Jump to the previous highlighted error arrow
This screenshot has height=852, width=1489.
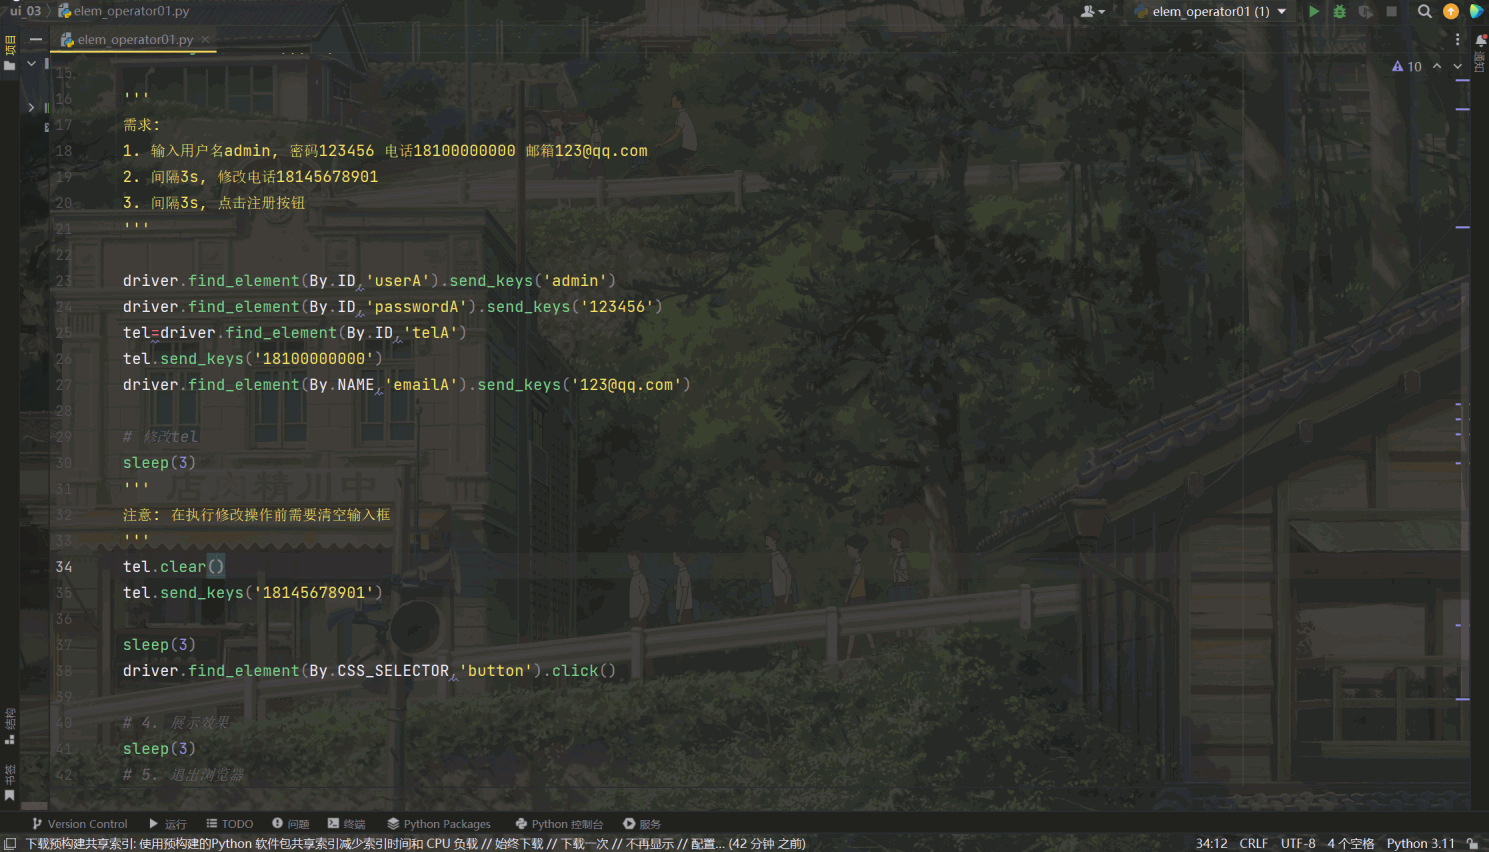pos(1437,66)
